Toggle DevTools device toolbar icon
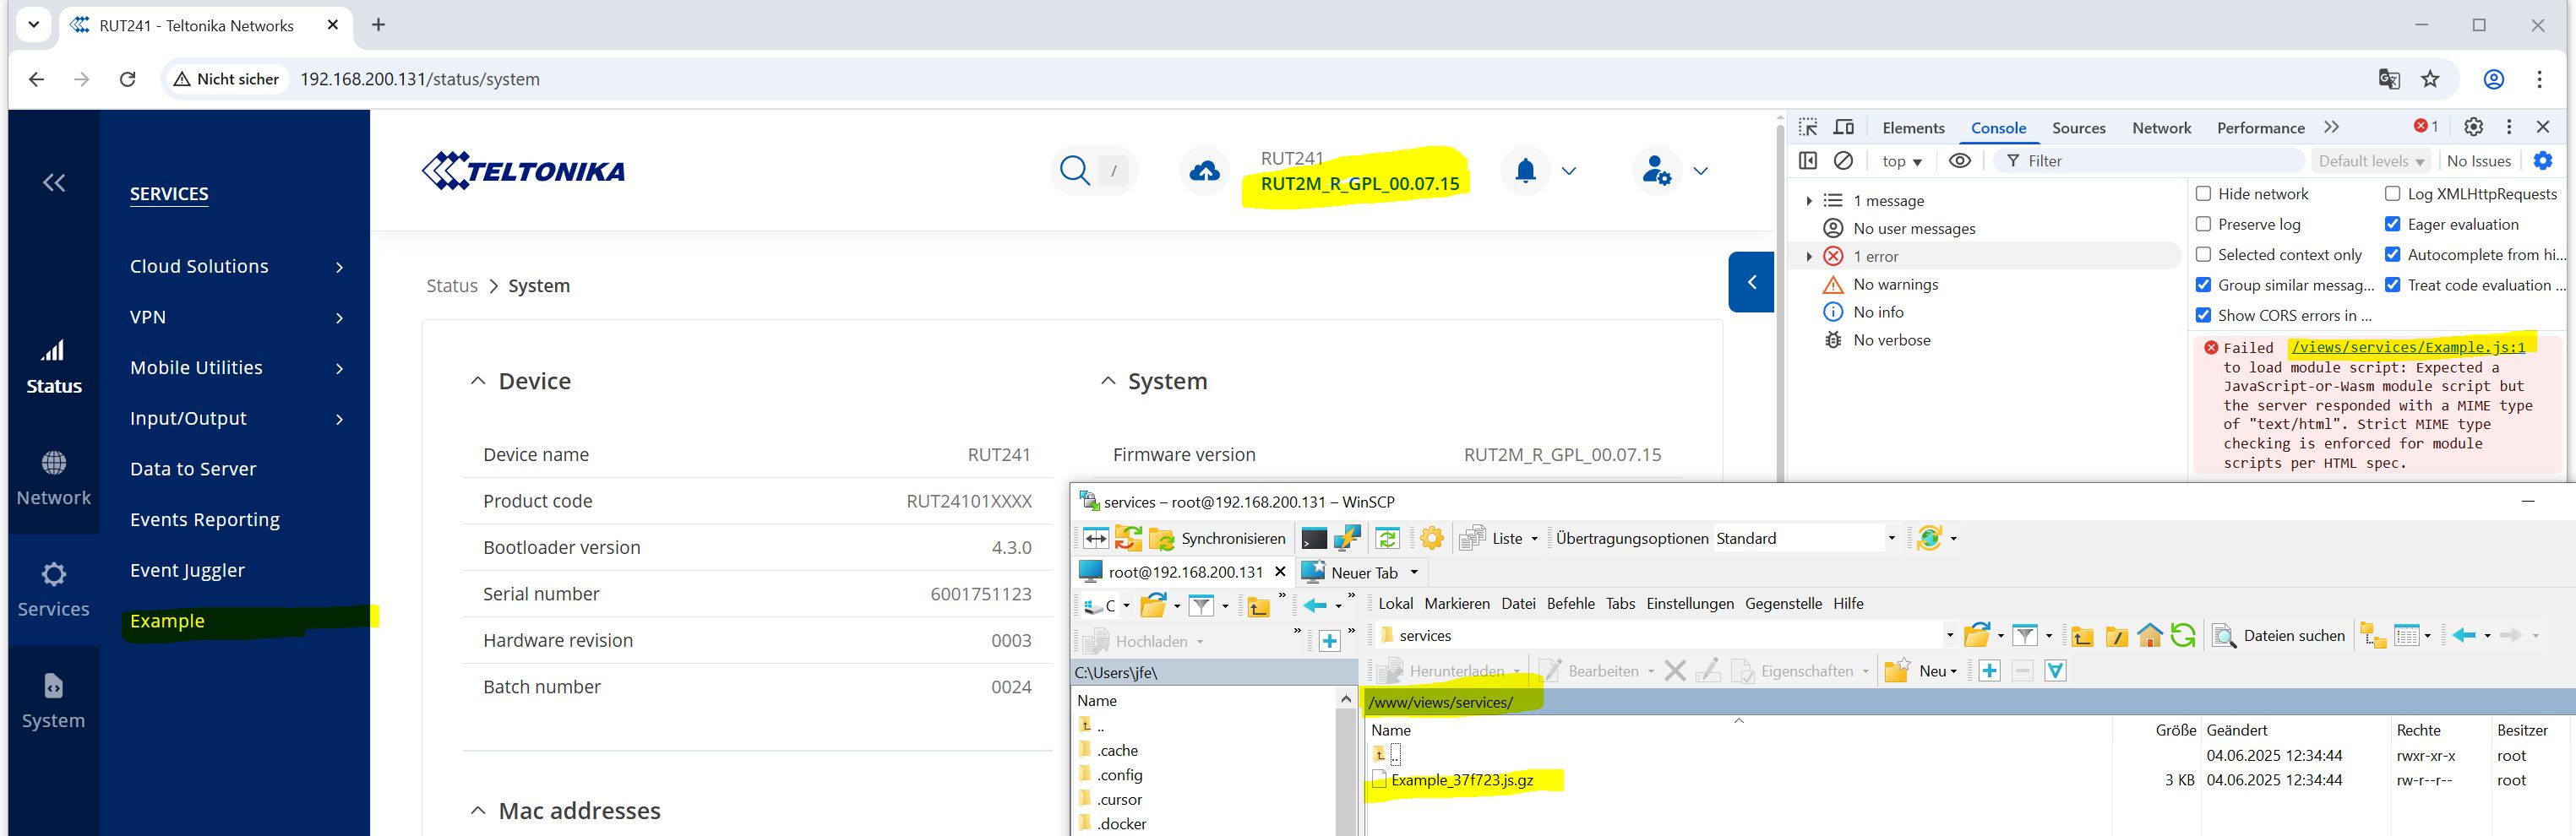This screenshot has width=2576, height=836. pos(1844,127)
